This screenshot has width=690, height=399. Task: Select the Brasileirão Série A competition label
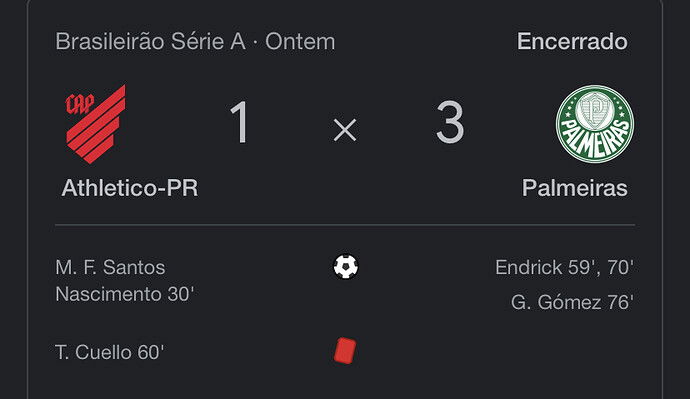coord(150,42)
